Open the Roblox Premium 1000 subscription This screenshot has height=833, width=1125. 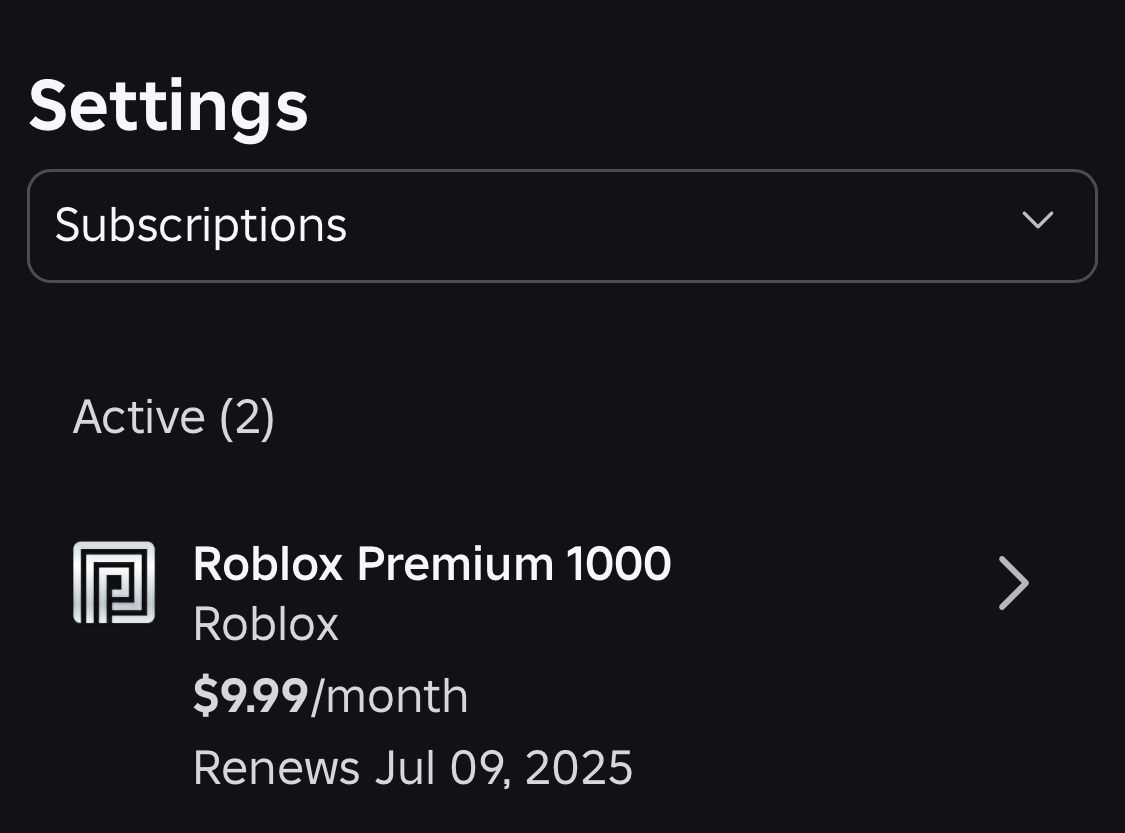coord(431,564)
